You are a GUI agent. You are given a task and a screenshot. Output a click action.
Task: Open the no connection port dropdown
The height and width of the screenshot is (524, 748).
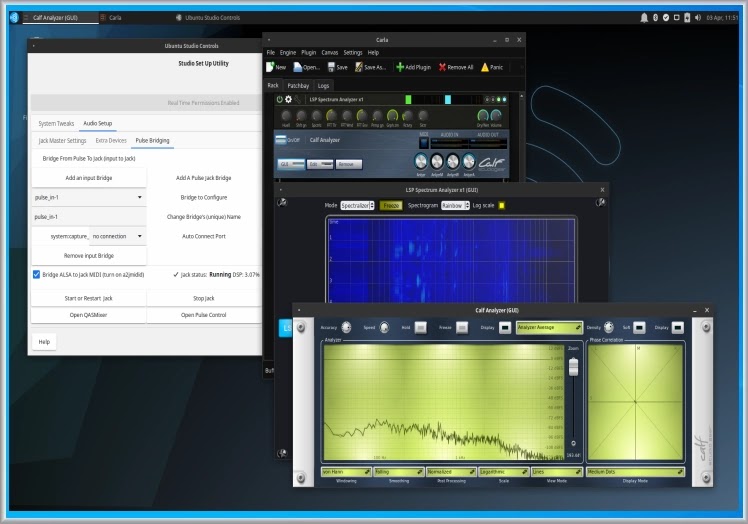117,236
